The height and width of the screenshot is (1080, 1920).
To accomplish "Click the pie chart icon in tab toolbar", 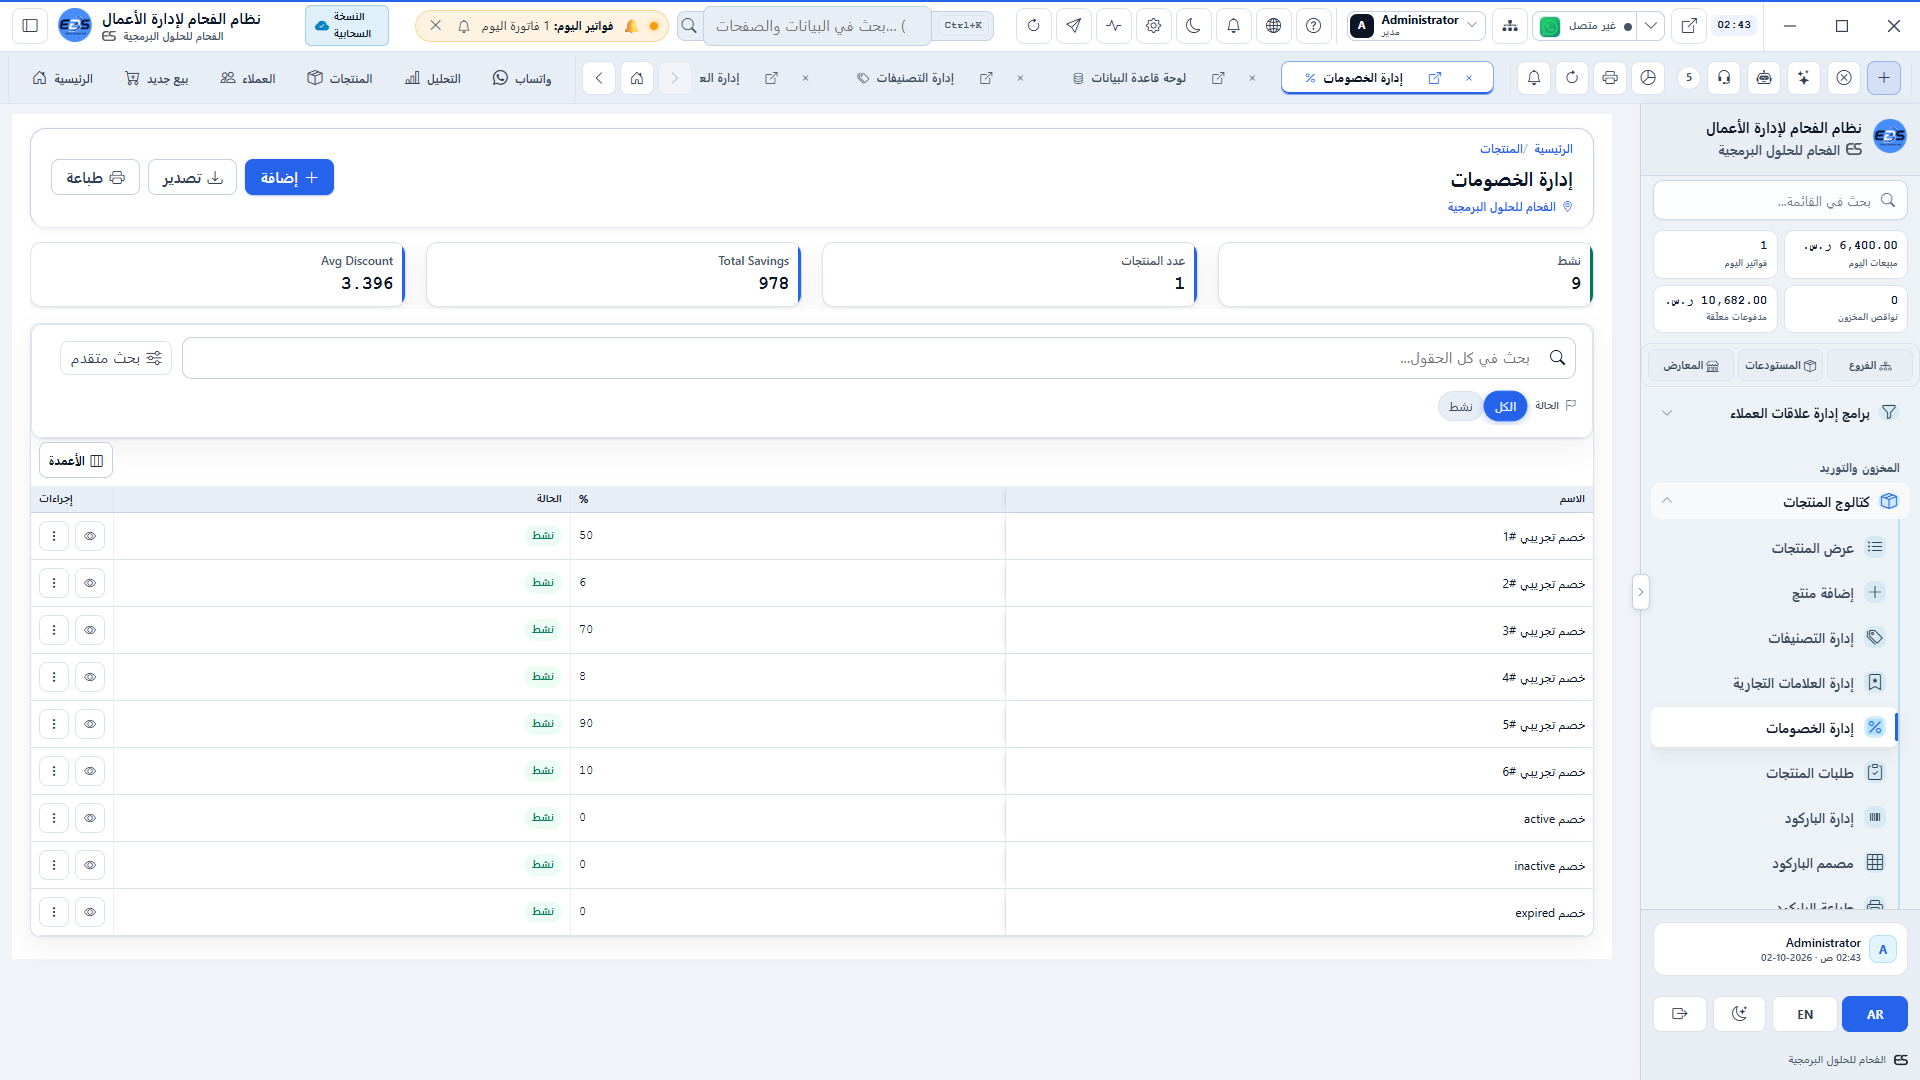I will [1648, 78].
